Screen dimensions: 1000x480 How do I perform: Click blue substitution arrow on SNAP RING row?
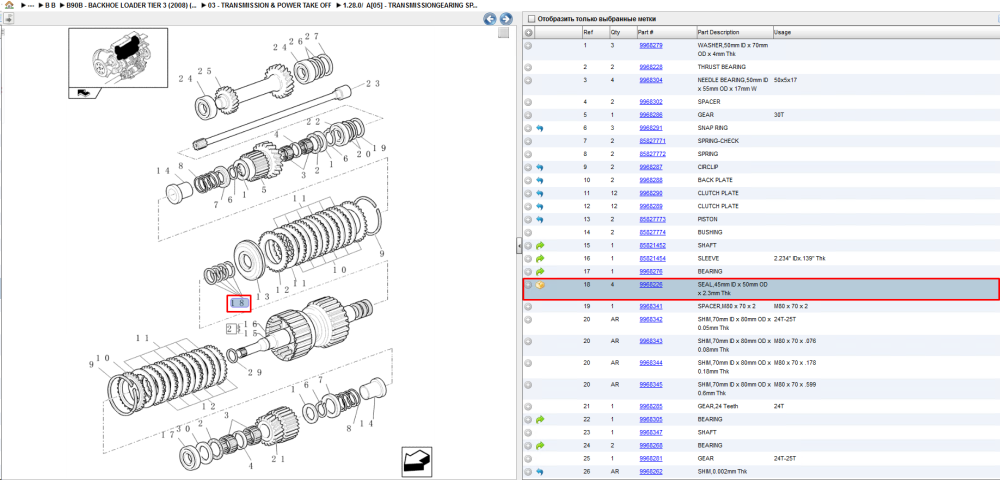(x=540, y=128)
